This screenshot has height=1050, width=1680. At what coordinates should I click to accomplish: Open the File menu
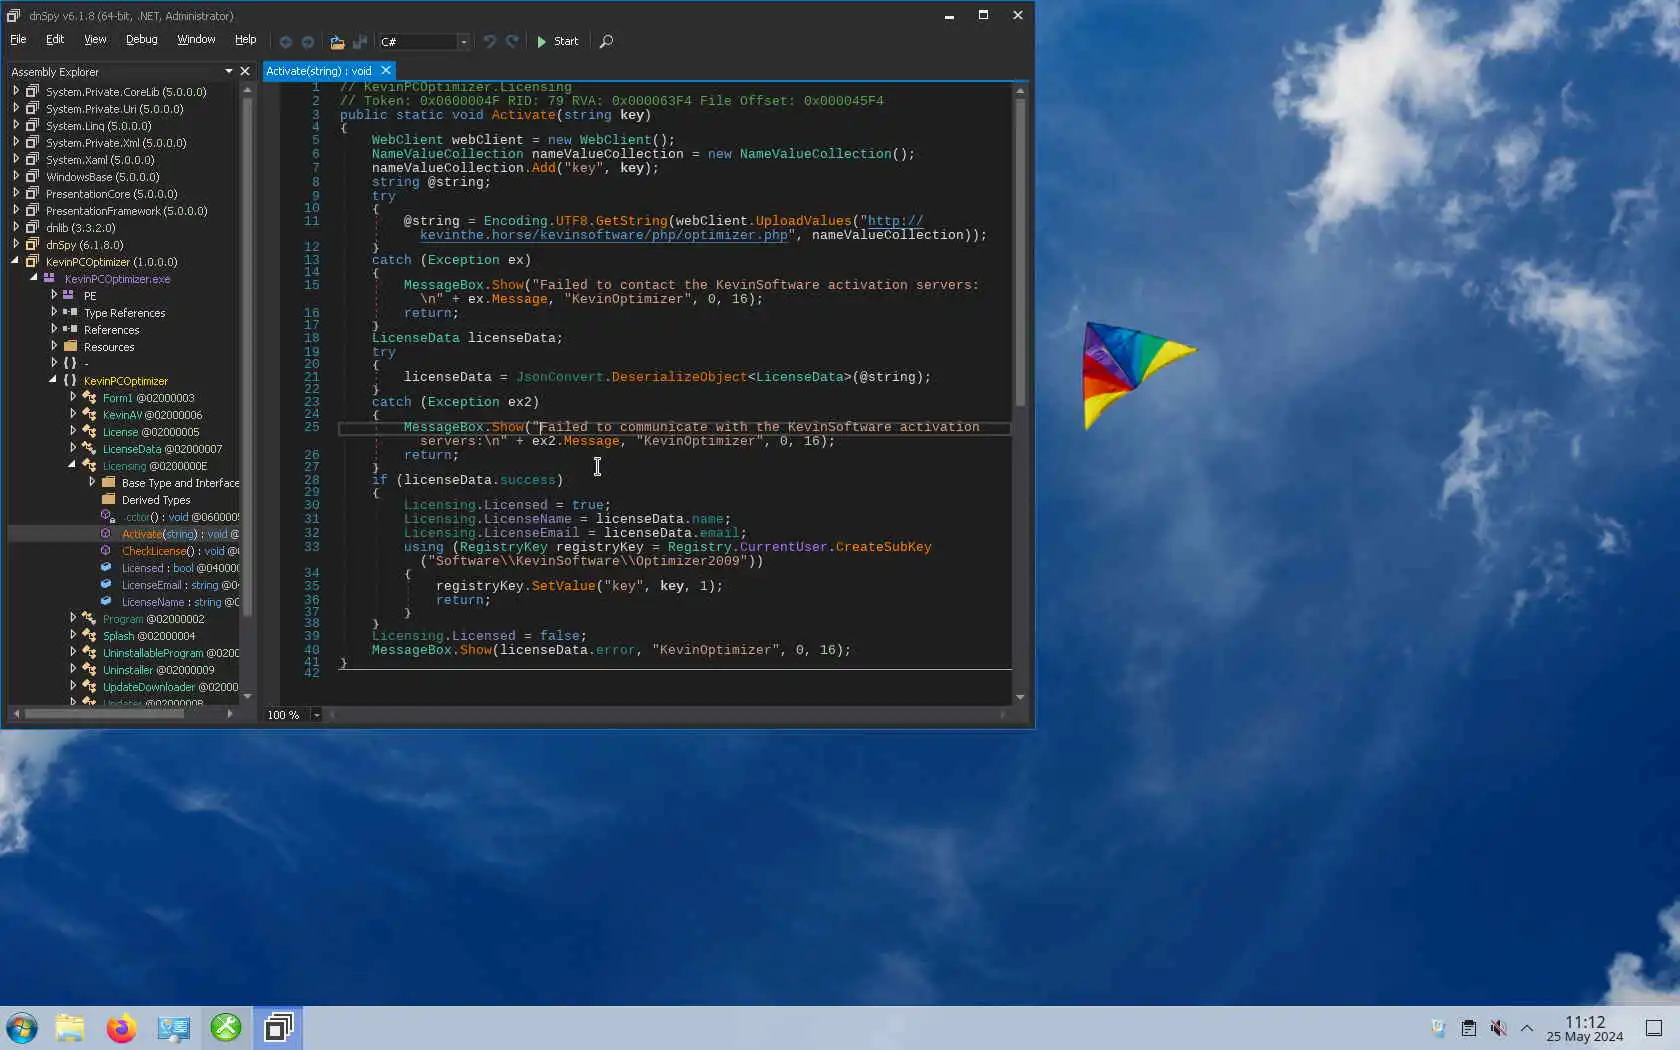[18, 40]
